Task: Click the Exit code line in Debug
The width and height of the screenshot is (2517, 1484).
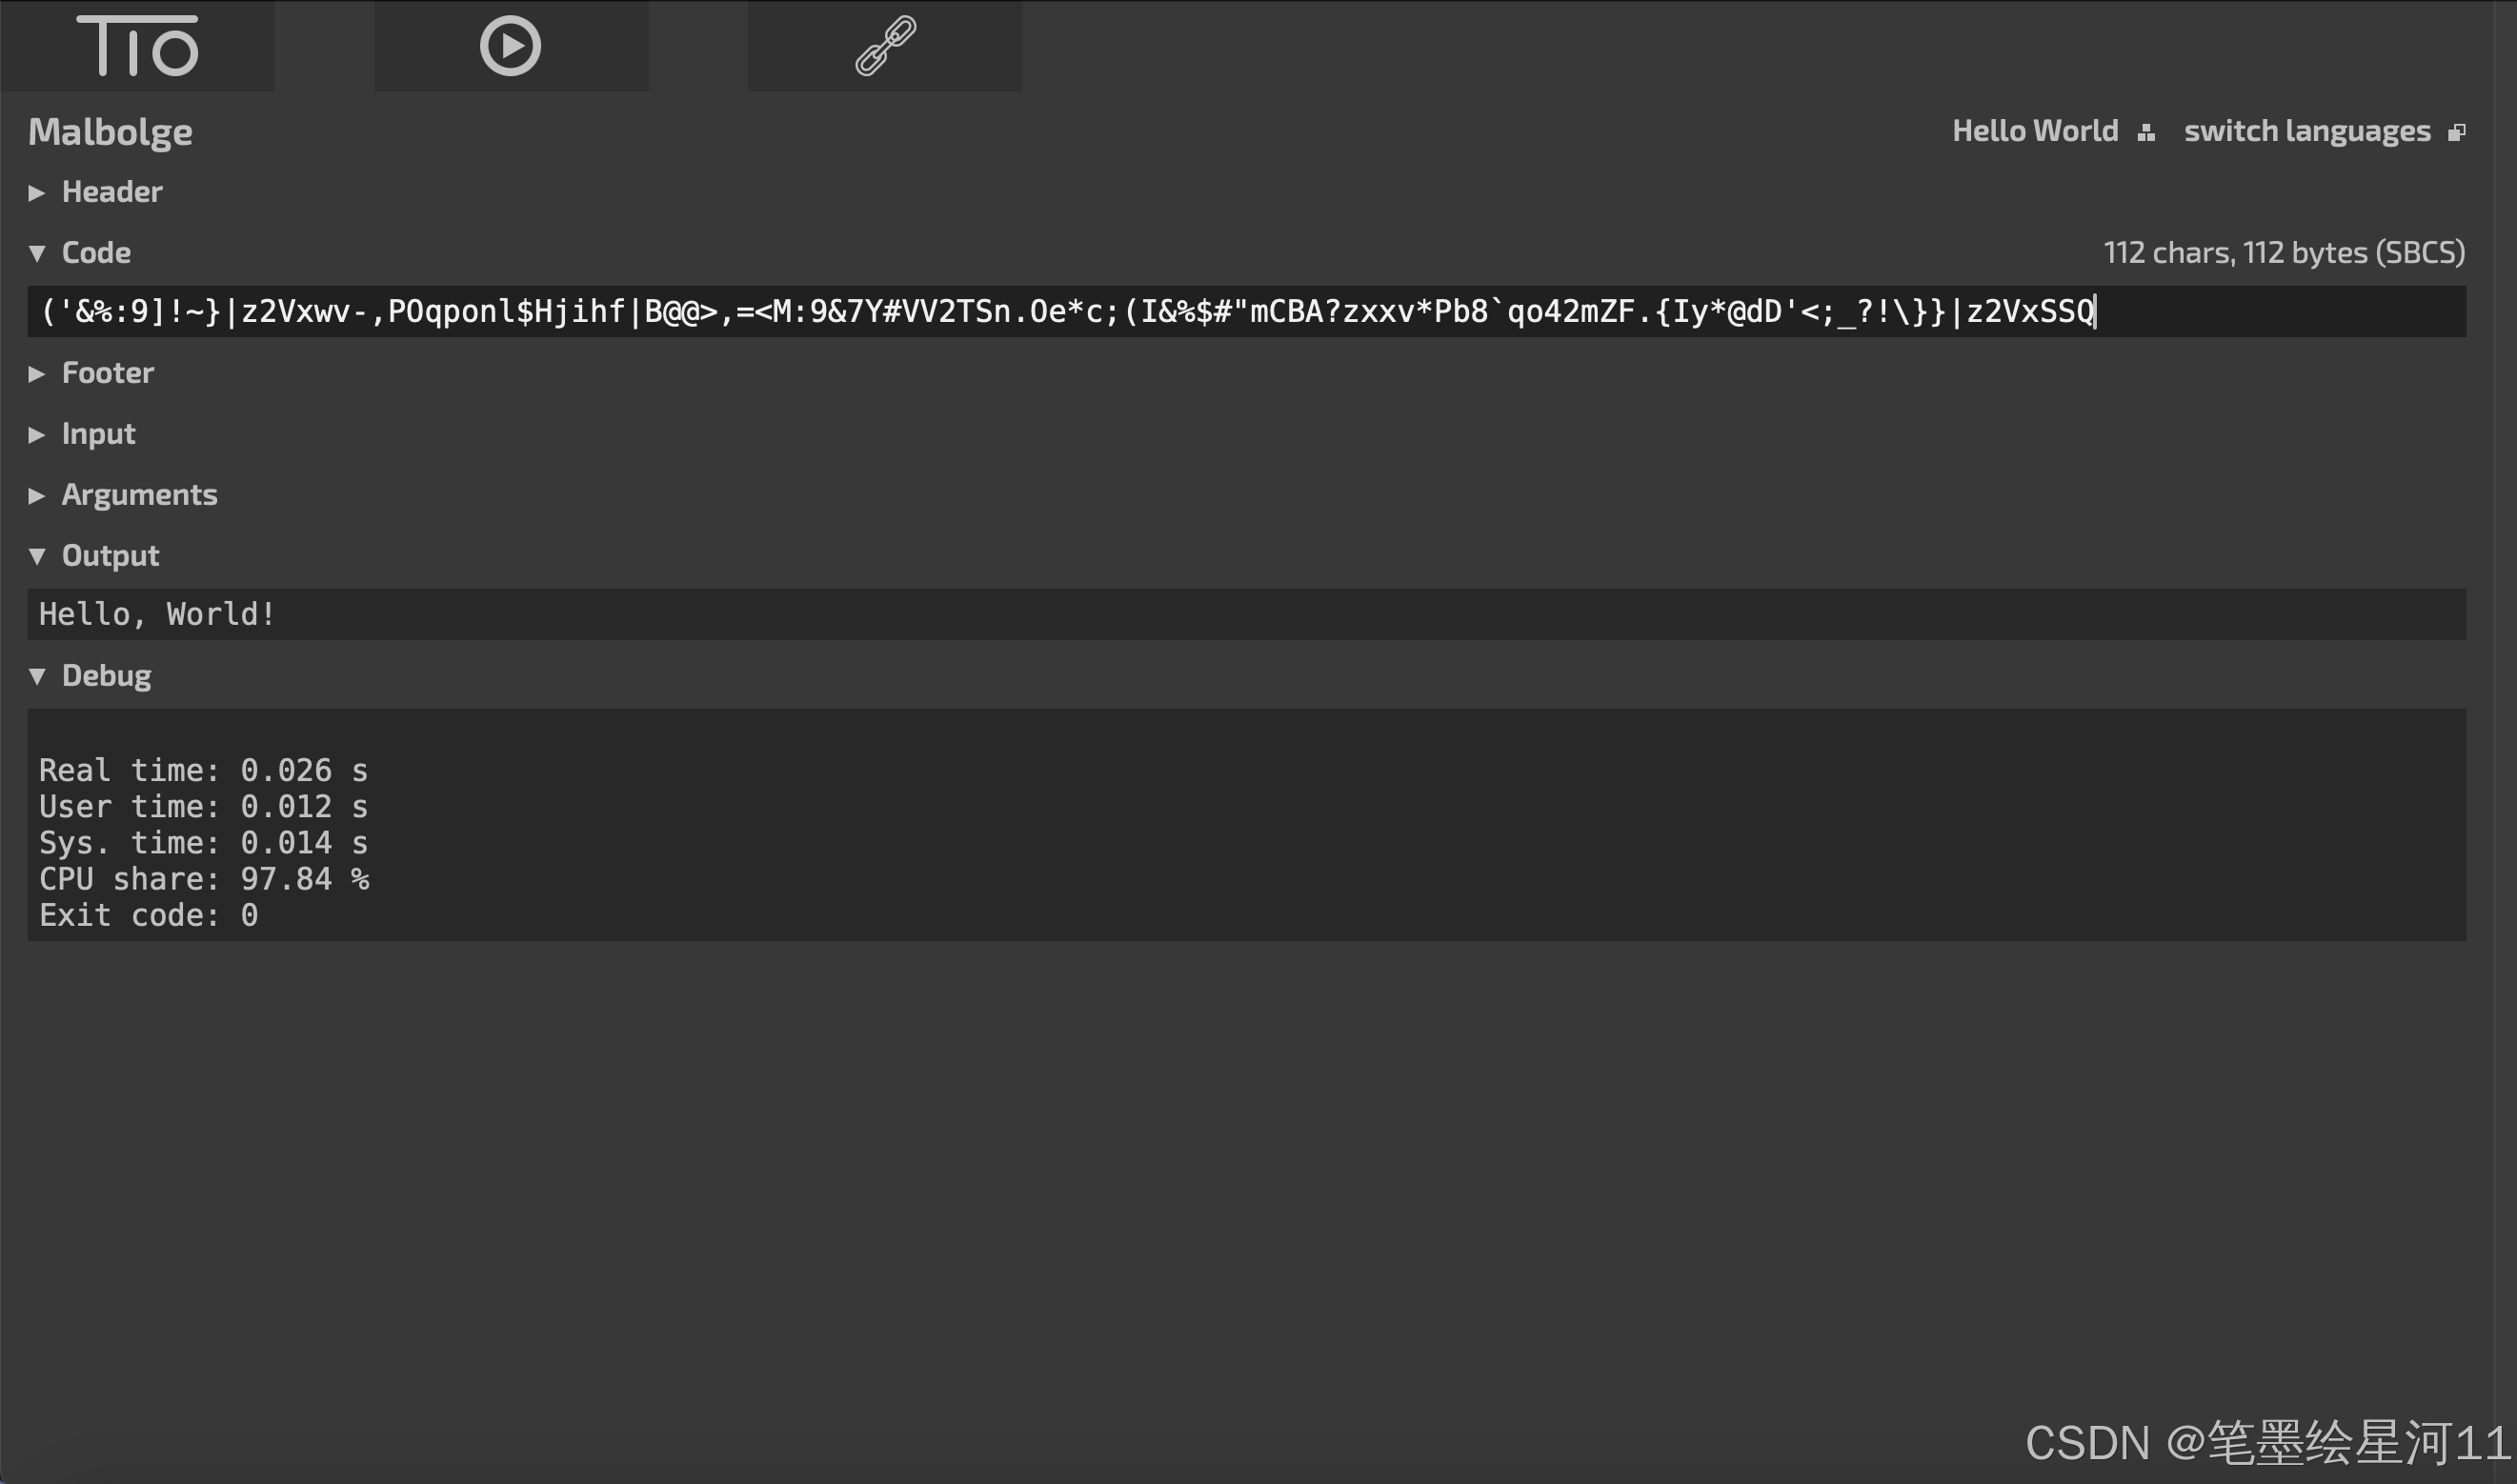Action: 148,915
